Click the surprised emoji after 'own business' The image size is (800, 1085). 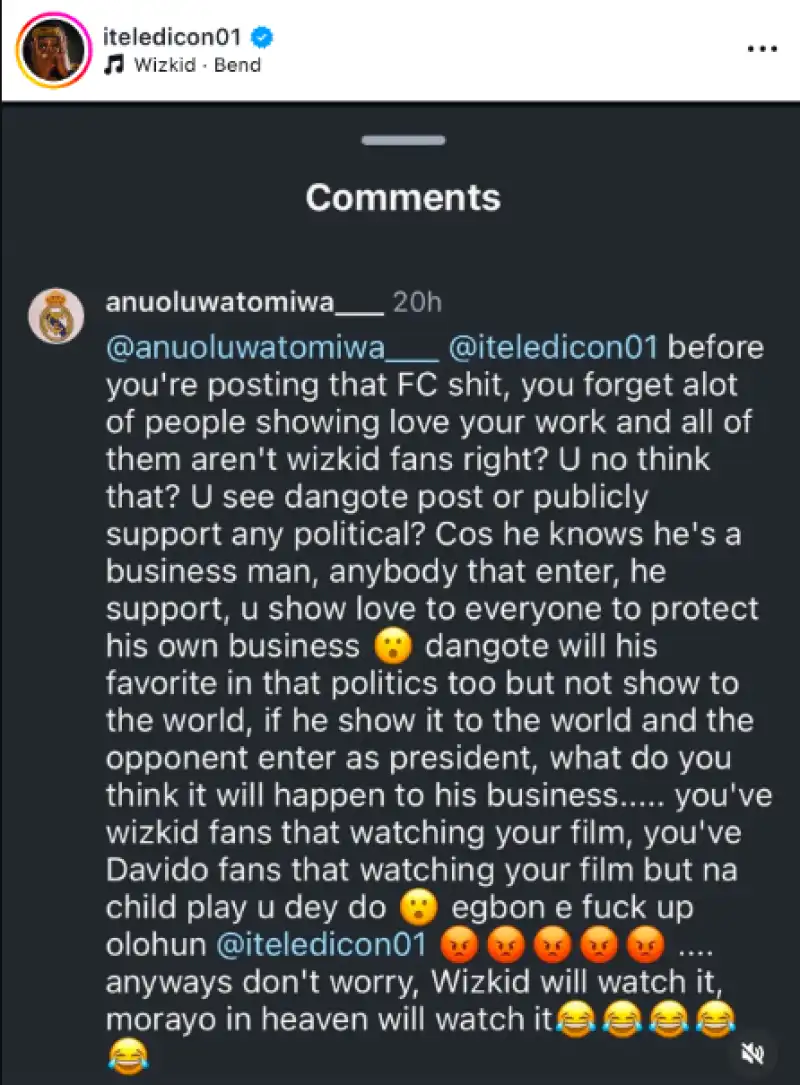pos(393,646)
